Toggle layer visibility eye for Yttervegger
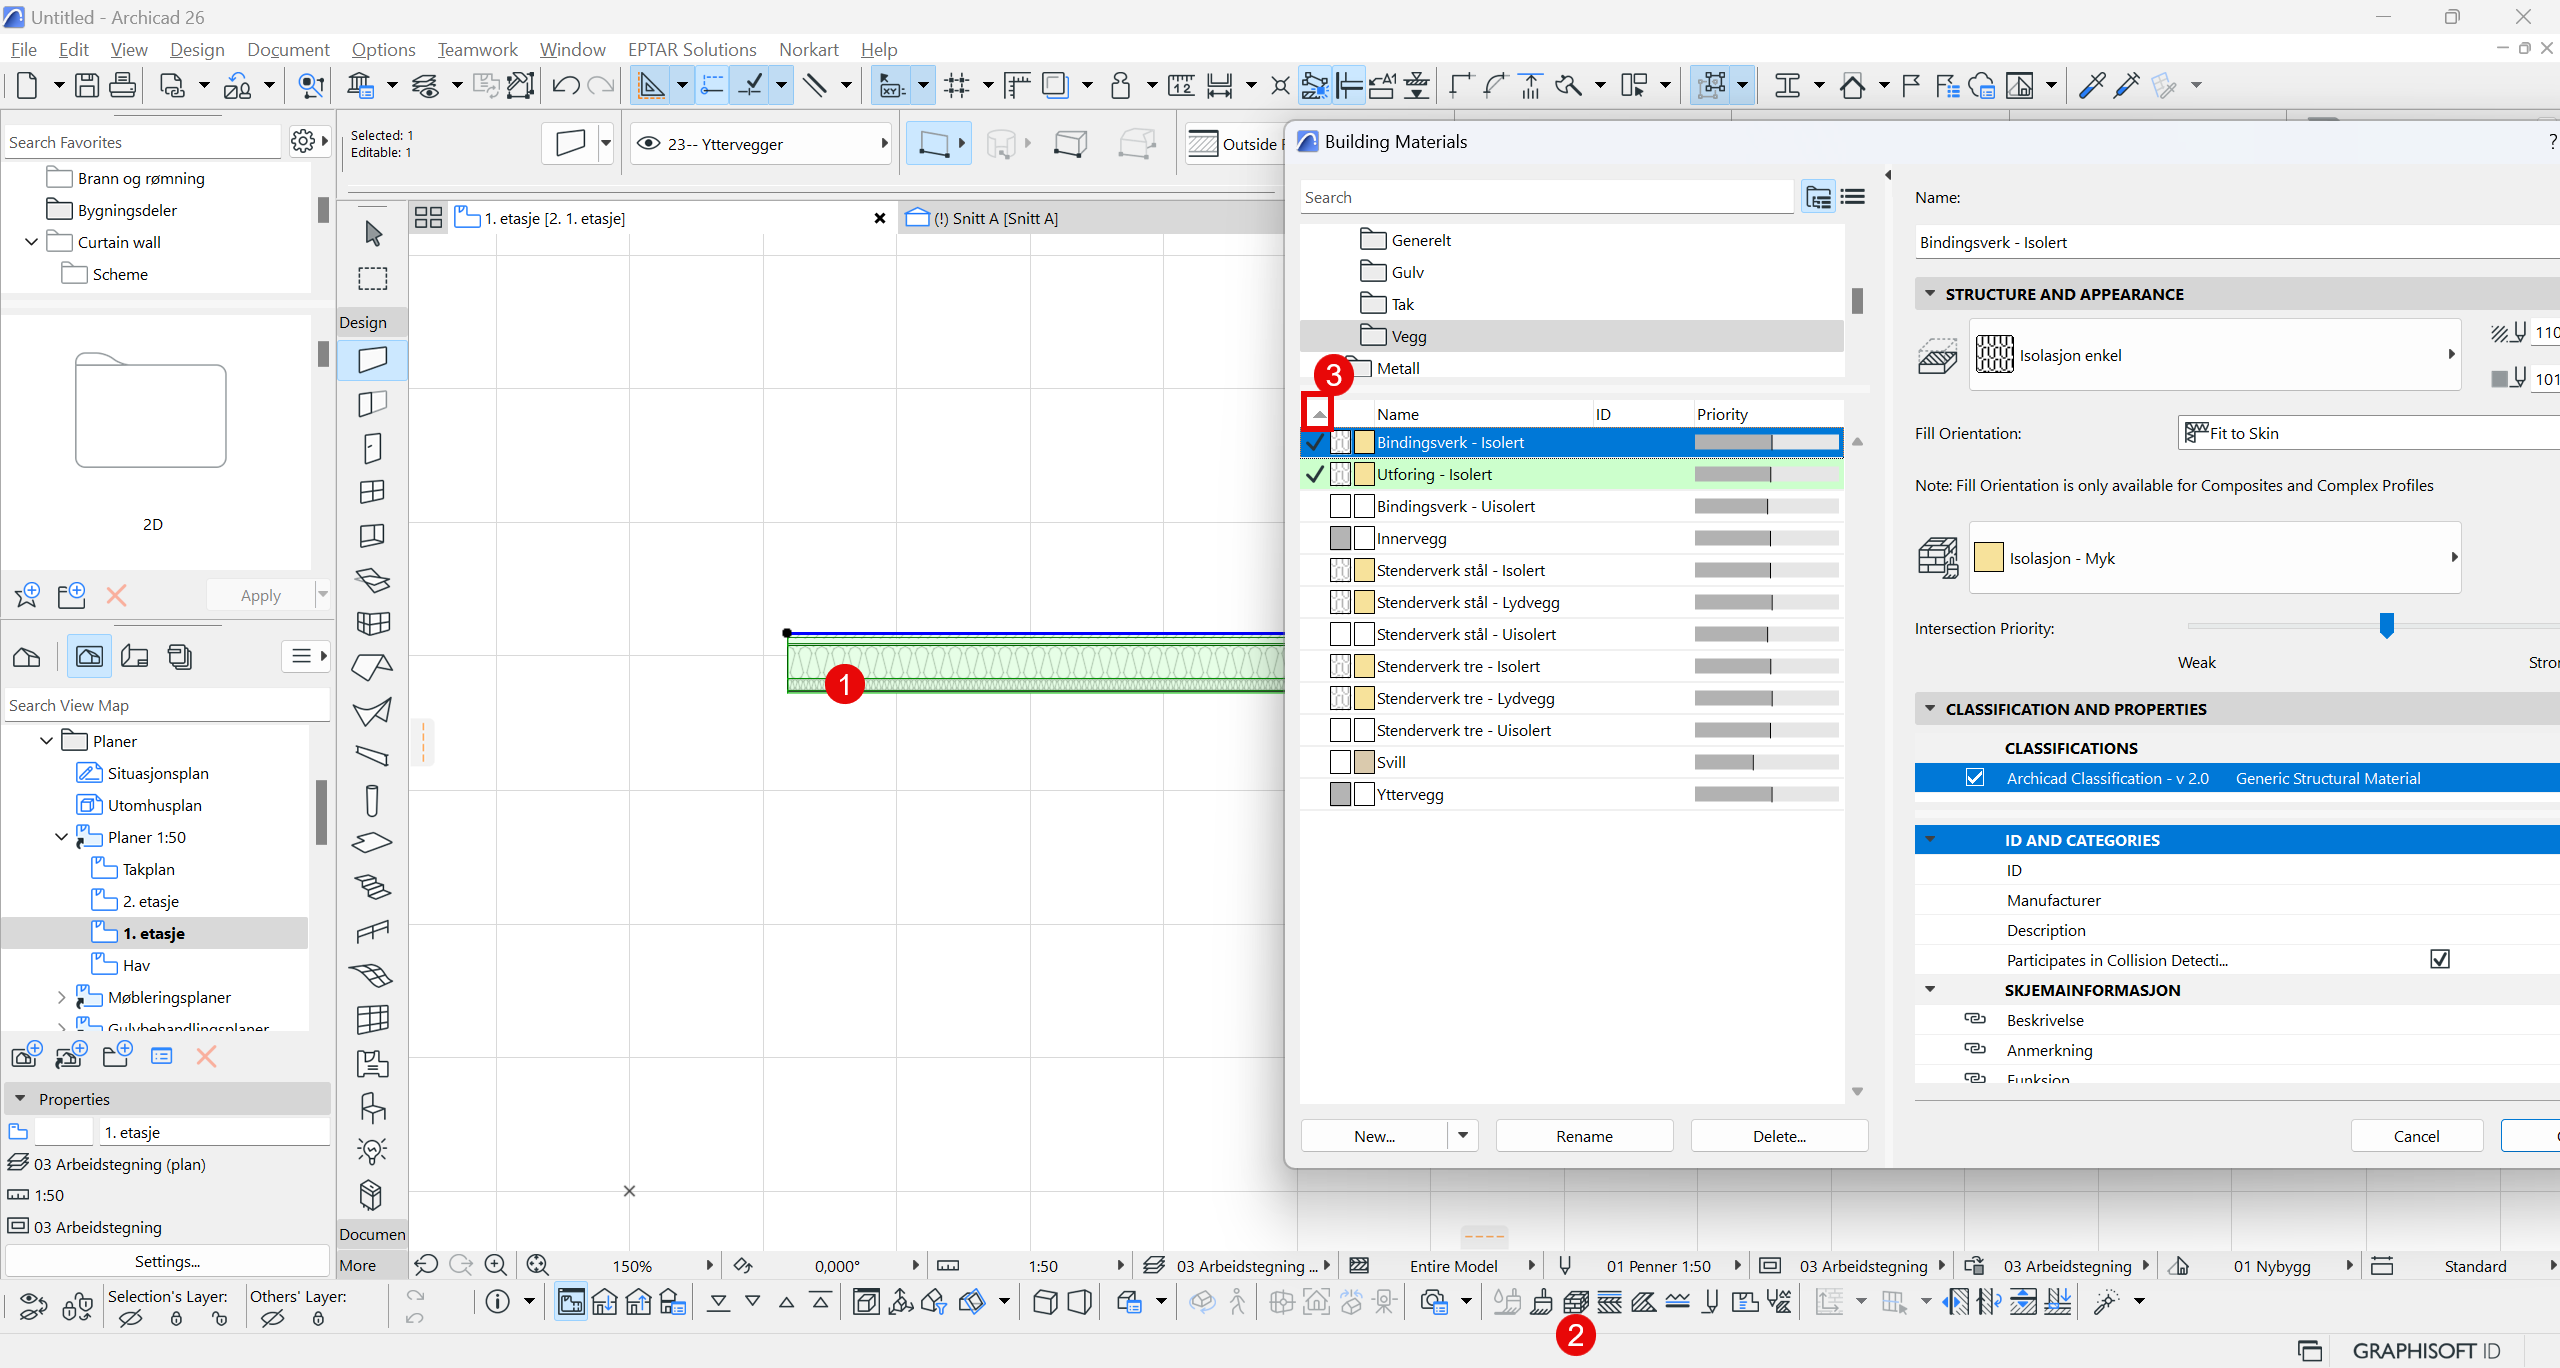 [x=649, y=144]
